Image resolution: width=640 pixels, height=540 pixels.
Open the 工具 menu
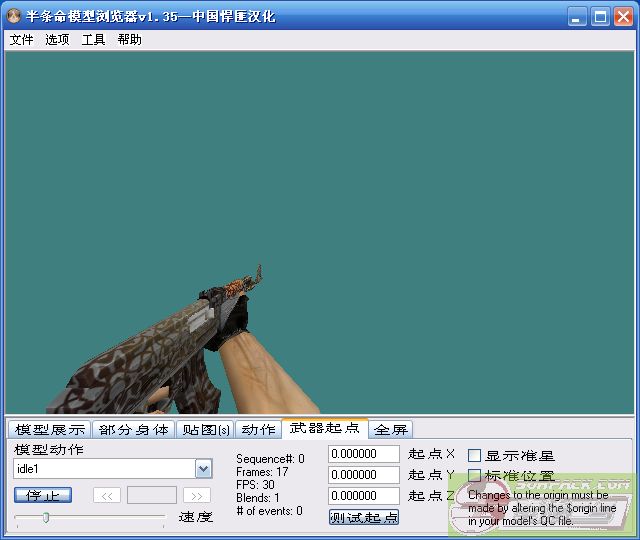pyautogui.click(x=93, y=40)
